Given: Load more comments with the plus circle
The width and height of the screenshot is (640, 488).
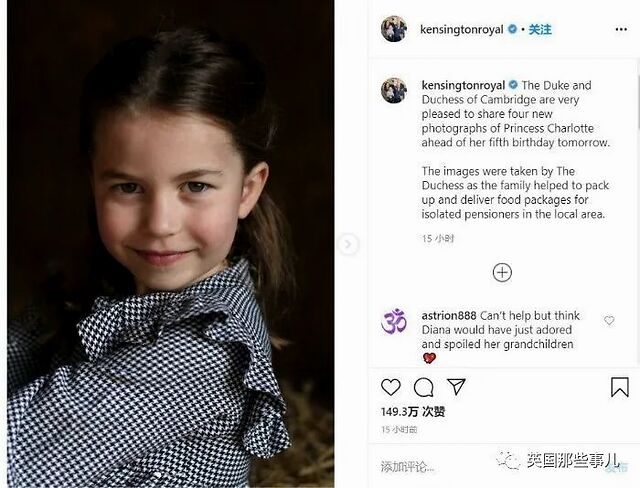Looking at the screenshot, I should click(x=502, y=272).
